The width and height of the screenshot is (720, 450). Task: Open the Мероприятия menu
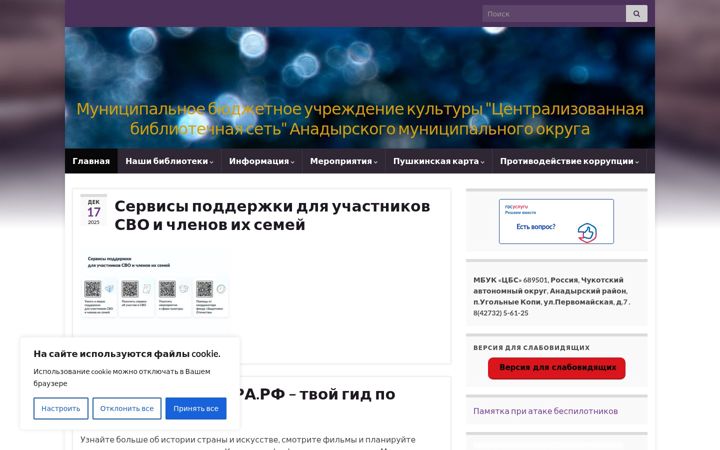(343, 161)
